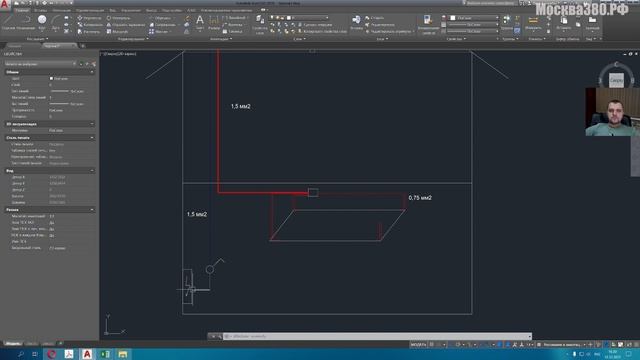Expand the Рисование panel flyout
Screen dimensions: 640x360
pyautogui.click(x=37, y=39)
